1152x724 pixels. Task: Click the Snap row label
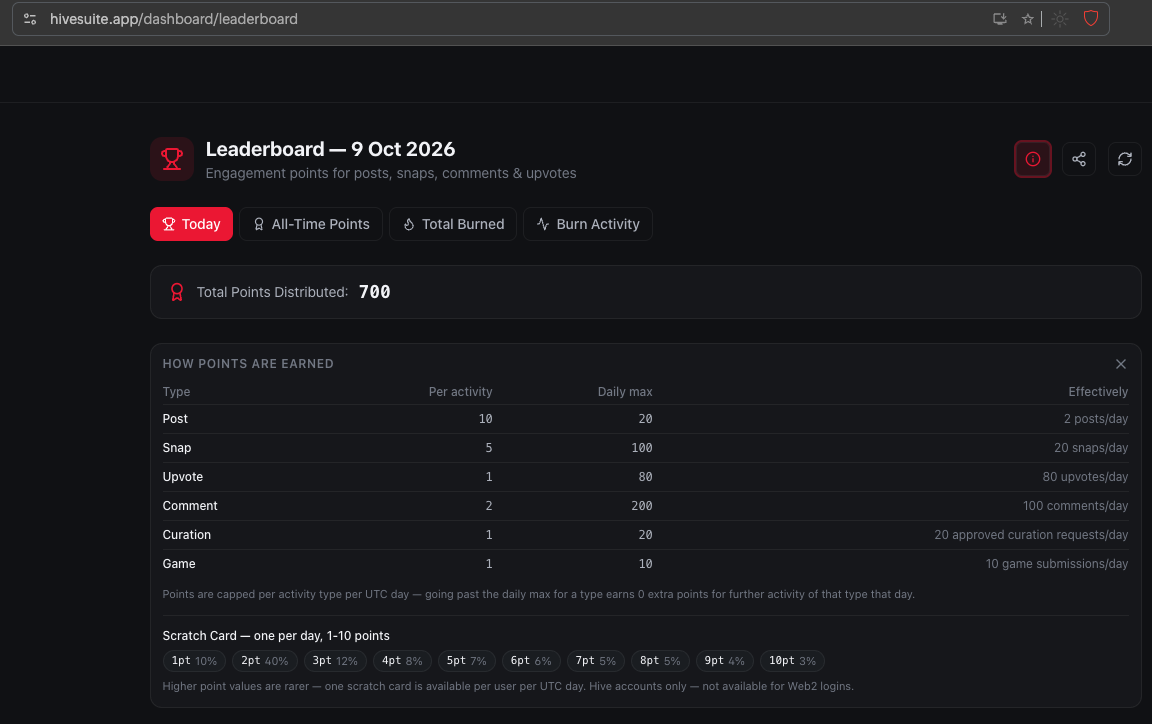click(x=176, y=448)
